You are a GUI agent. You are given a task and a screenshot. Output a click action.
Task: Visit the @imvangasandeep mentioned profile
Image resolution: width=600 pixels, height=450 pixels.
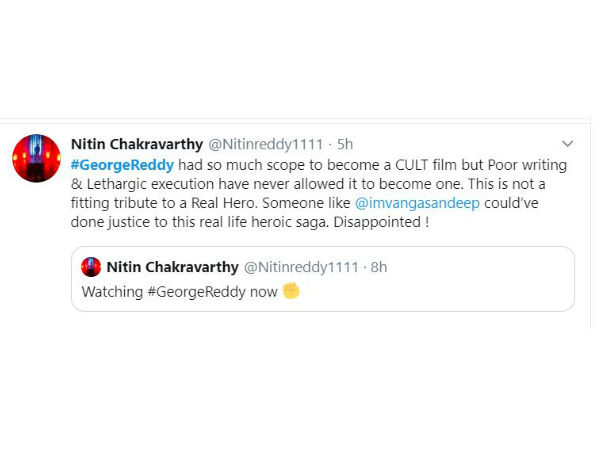[x=417, y=203]
